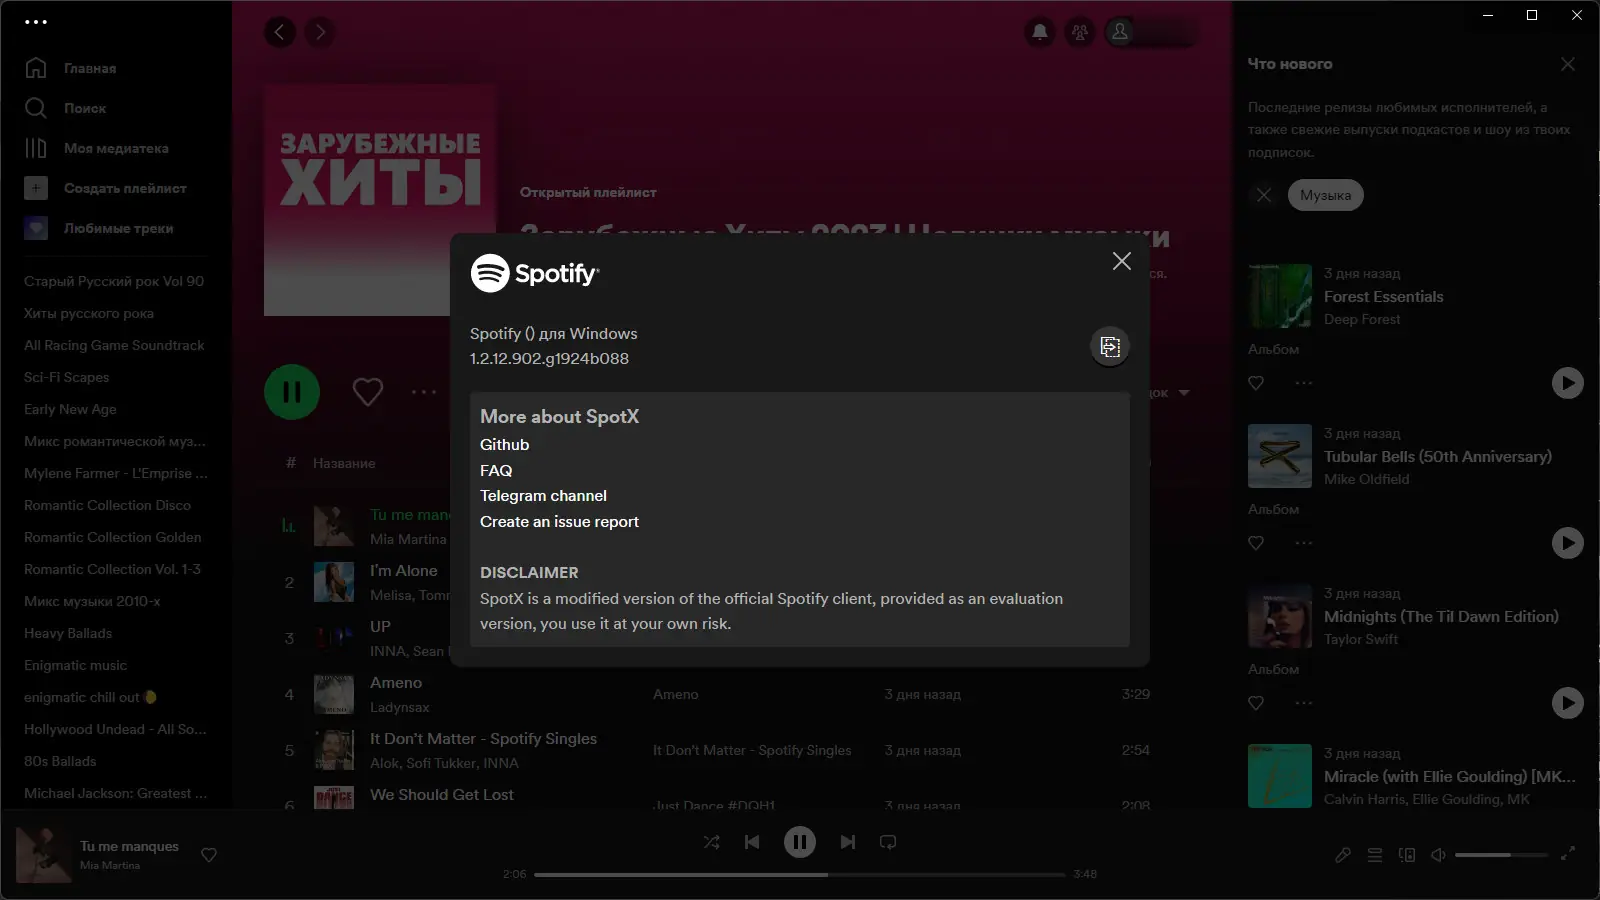
Task: Open the play queue
Action: pyautogui.click(x=1375, y=855)
